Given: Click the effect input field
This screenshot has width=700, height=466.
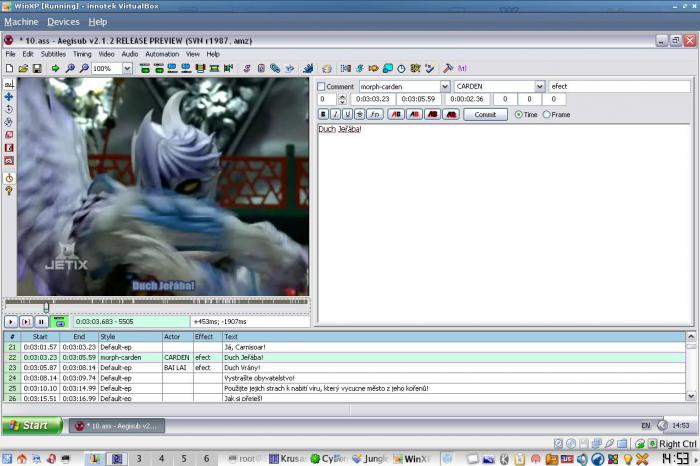Looking at the screenshot, I should (619, 86).
